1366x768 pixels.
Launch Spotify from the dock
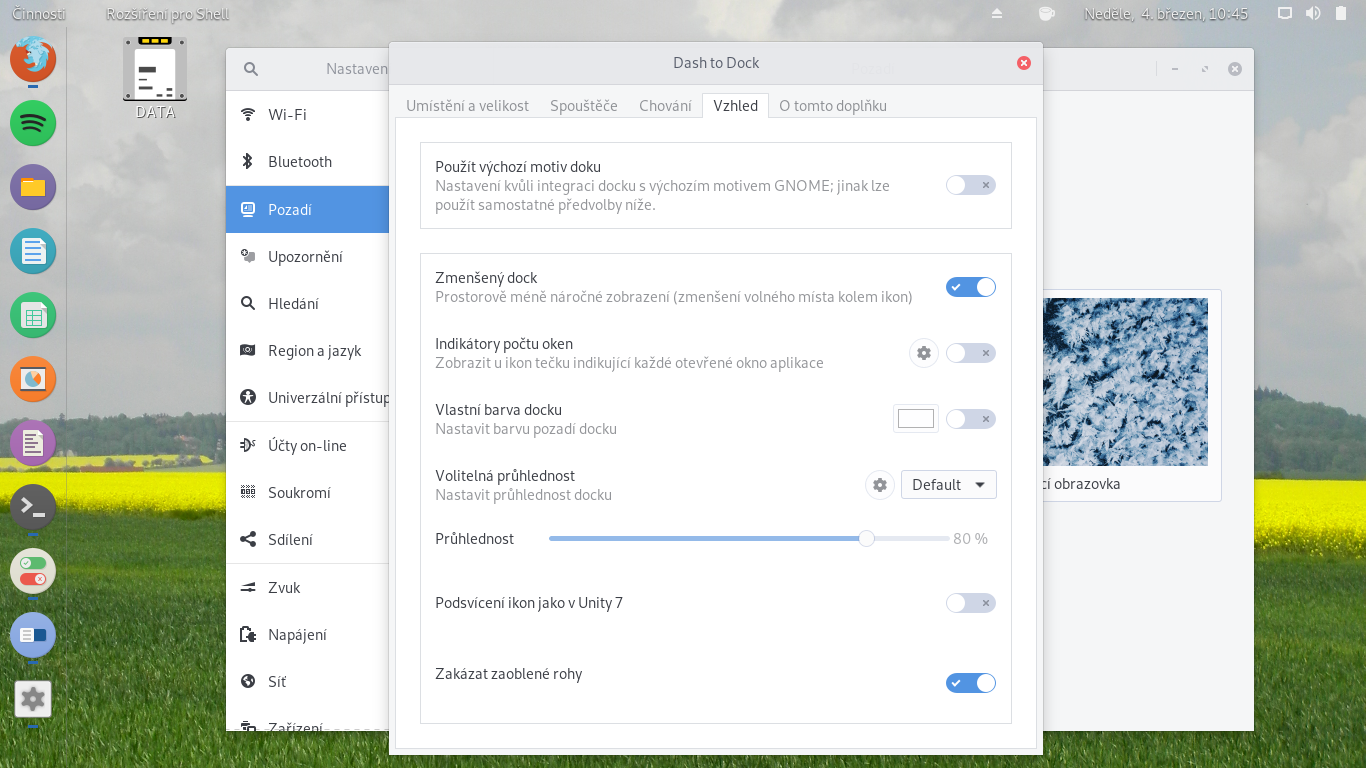(x=33, y=123)
